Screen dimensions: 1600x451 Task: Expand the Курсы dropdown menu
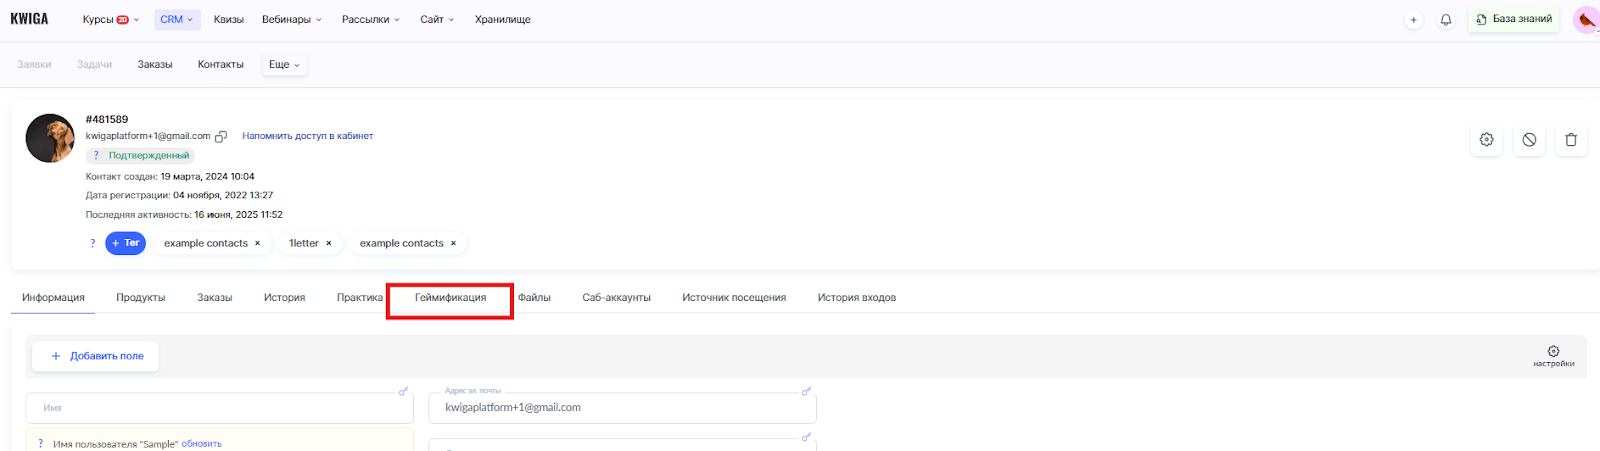pyautogui.click(x=110, y=20)
